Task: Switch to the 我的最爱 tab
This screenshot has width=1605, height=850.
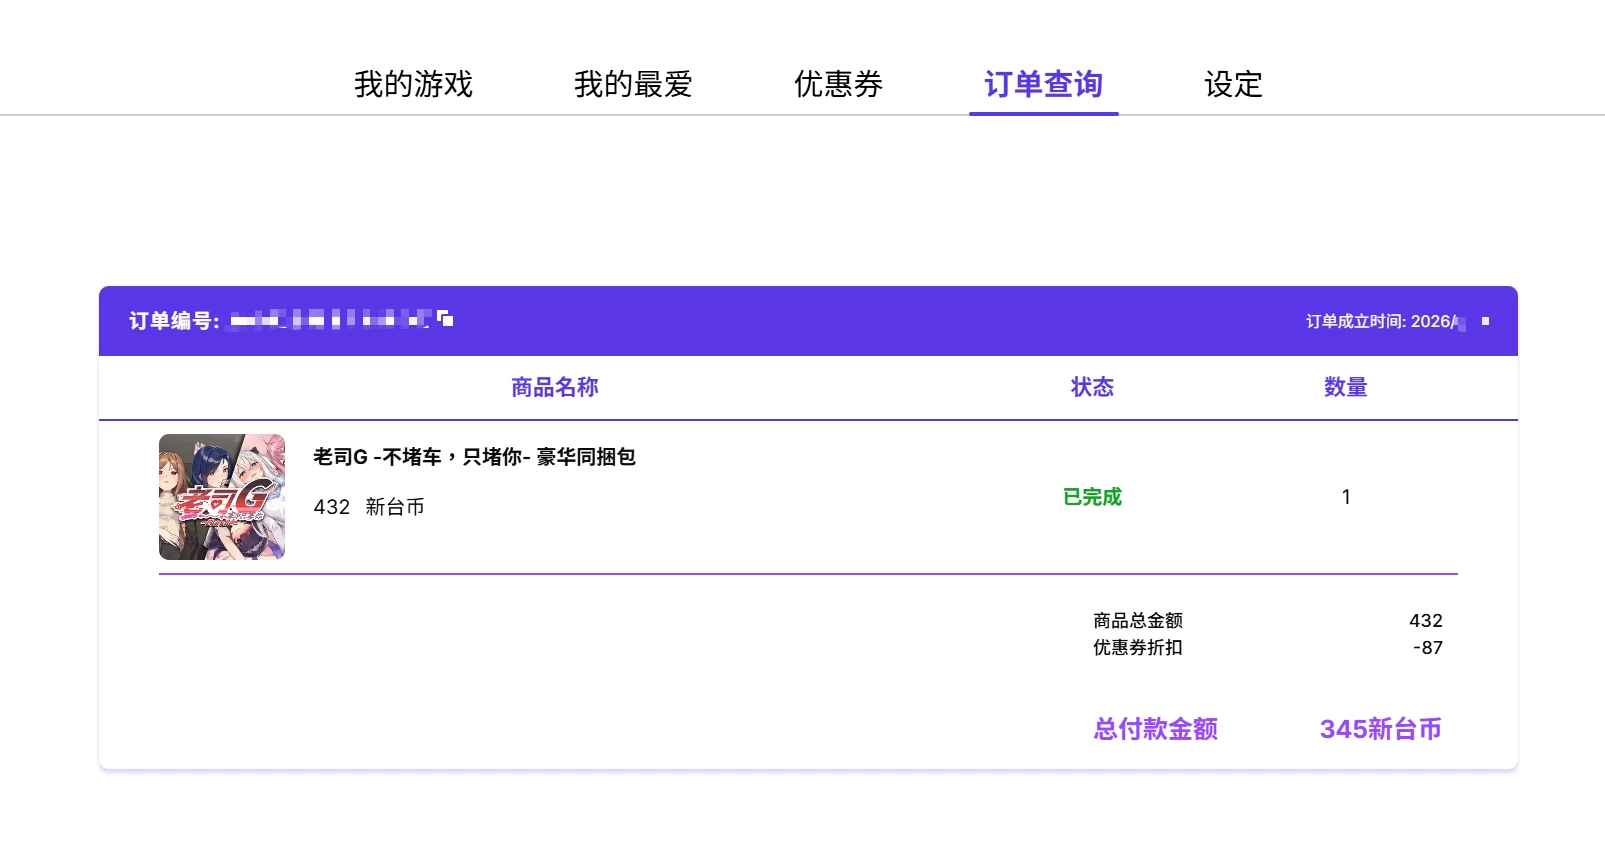Action: pos(633,84)
